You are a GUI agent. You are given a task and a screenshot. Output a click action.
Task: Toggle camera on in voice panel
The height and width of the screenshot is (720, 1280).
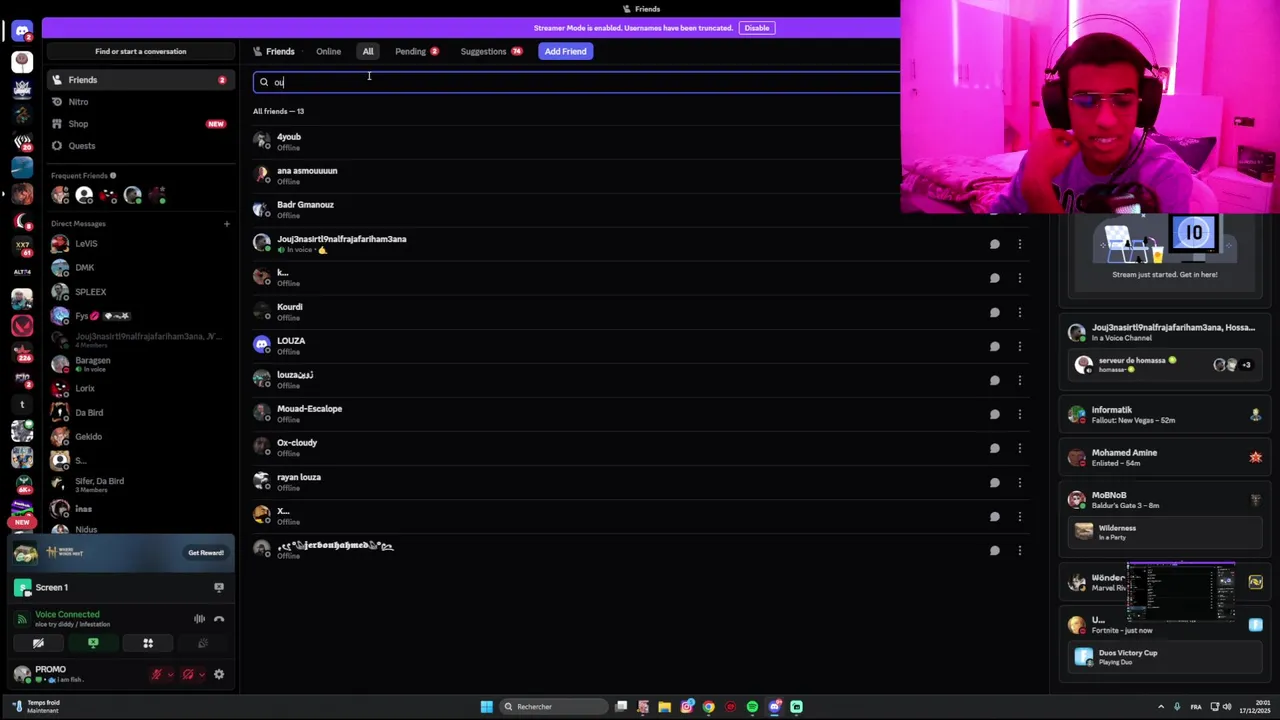pyautogui.click(x=38, y=643)
